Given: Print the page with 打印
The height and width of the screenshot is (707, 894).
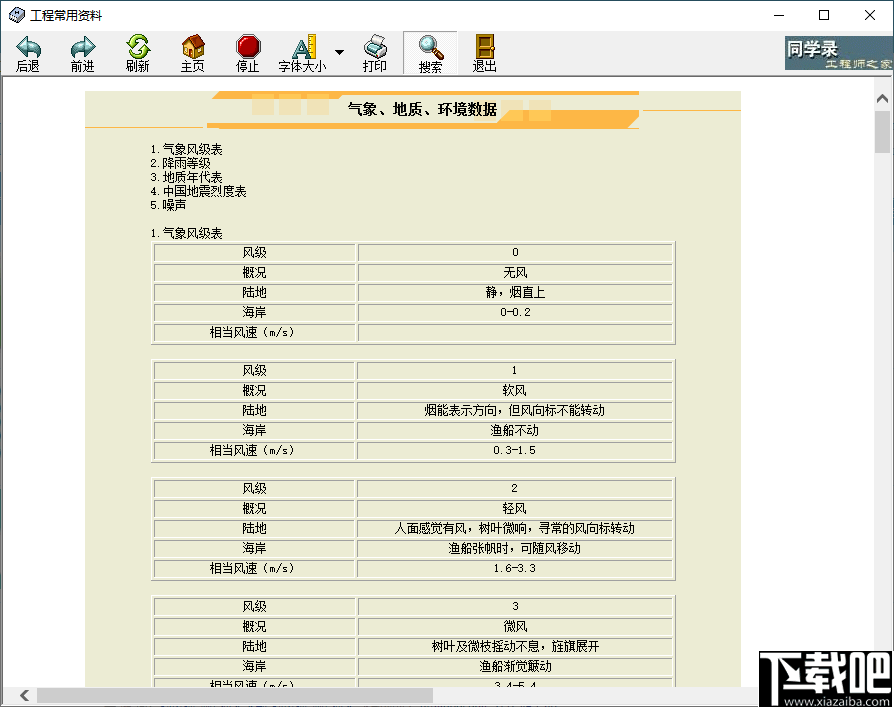Looking at the screenshot, I should point(375,54).
